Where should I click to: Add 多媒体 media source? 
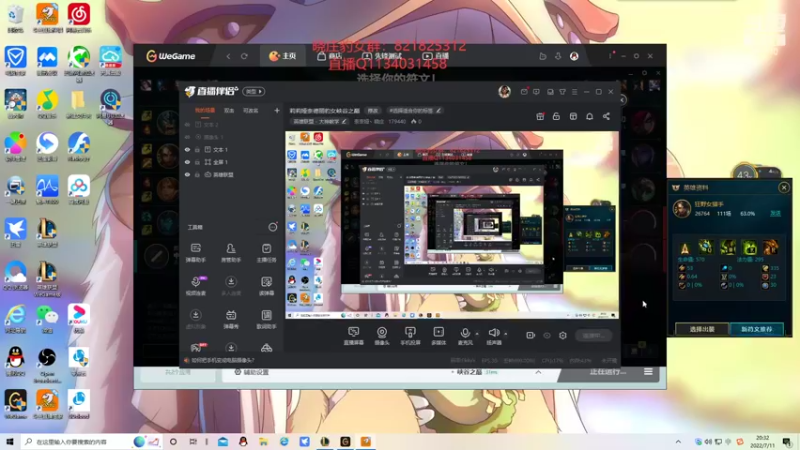click(x=438, y=336)
